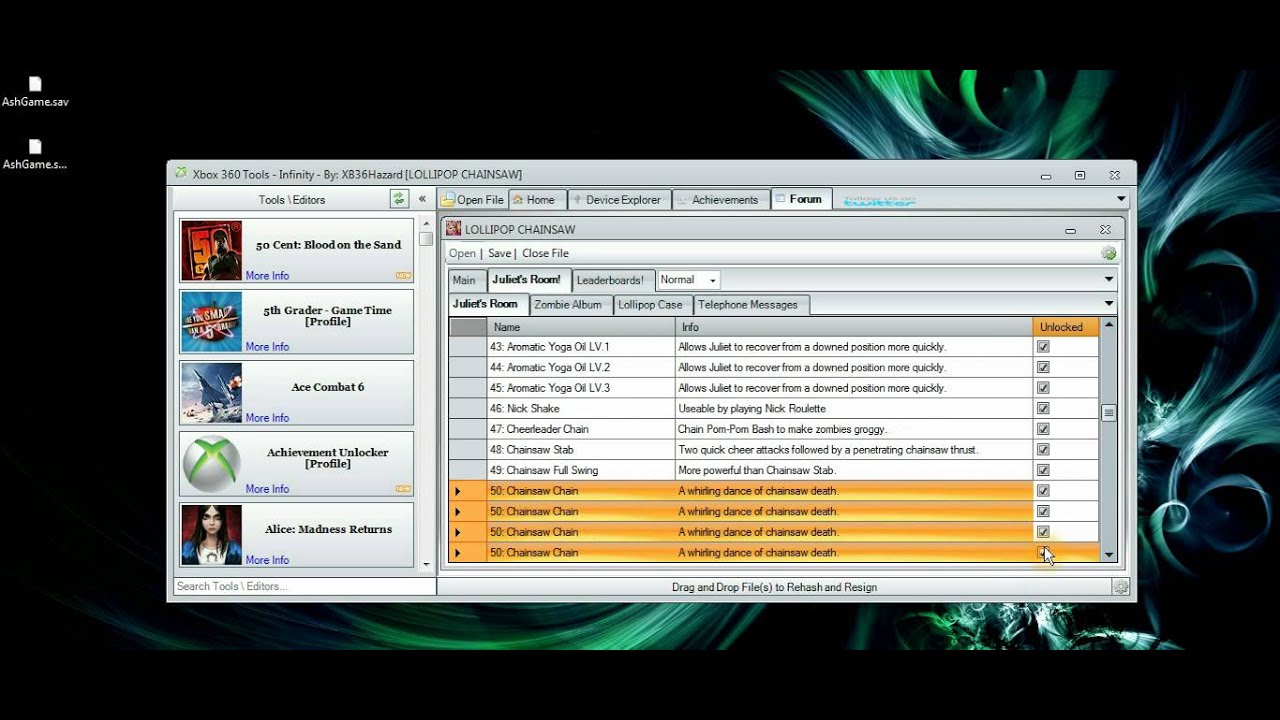The height and width of the screenshot is (720, 1280).
Task: Open the Achievements tab
Action: [x=721, y=200]
